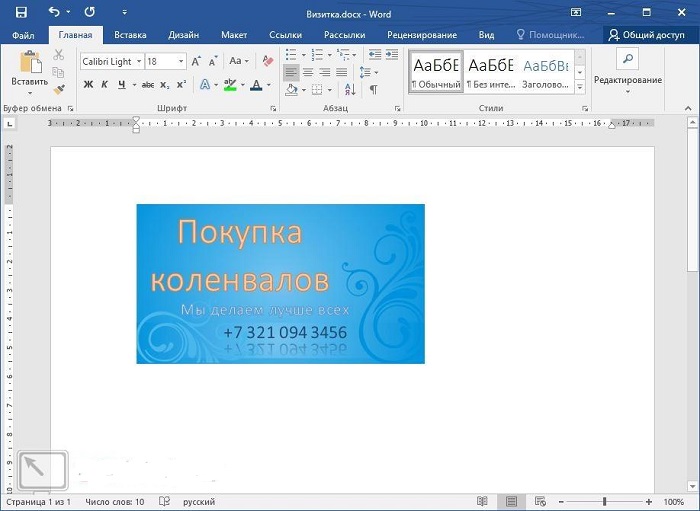Image resolution: width=700 pixels, height=511 pixels.
Task: Select the Обычный style in styles gallery
Action: (436, 71)
